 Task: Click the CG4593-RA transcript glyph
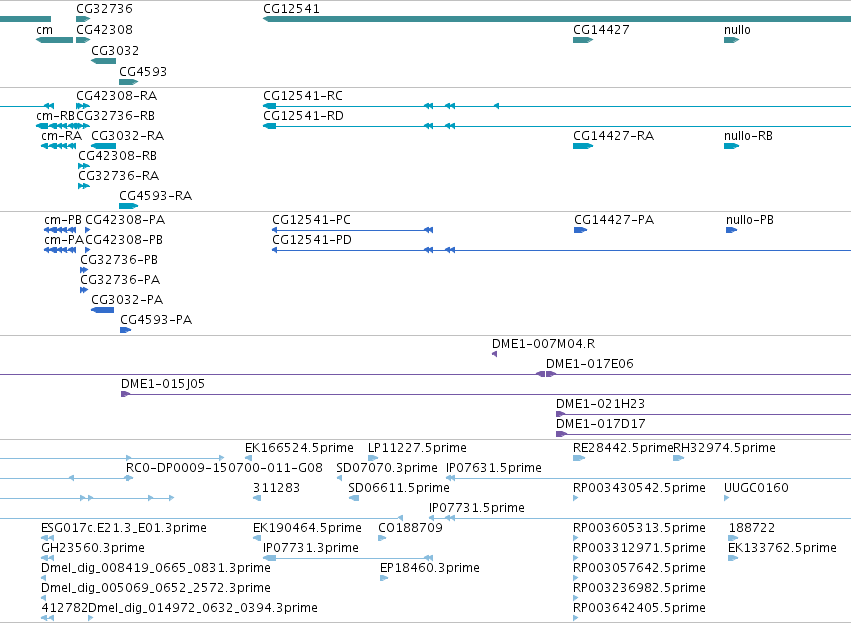point(129,206)
